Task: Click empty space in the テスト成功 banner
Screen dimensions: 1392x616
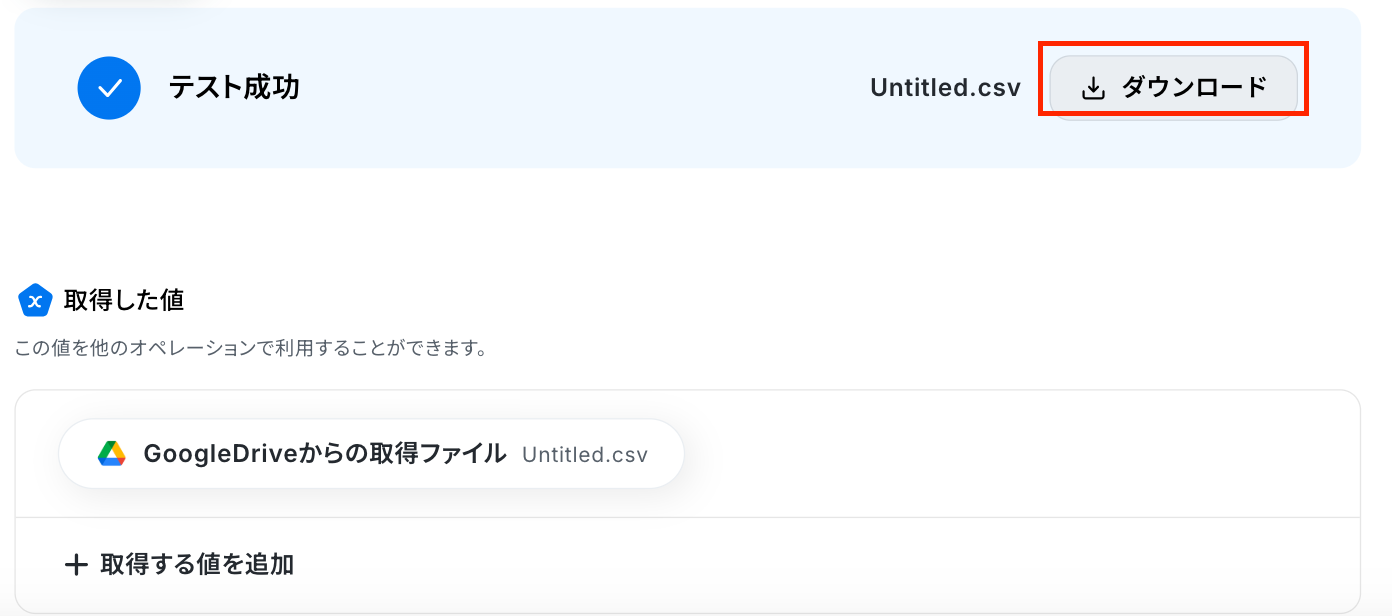Action: tap(580, 88)
